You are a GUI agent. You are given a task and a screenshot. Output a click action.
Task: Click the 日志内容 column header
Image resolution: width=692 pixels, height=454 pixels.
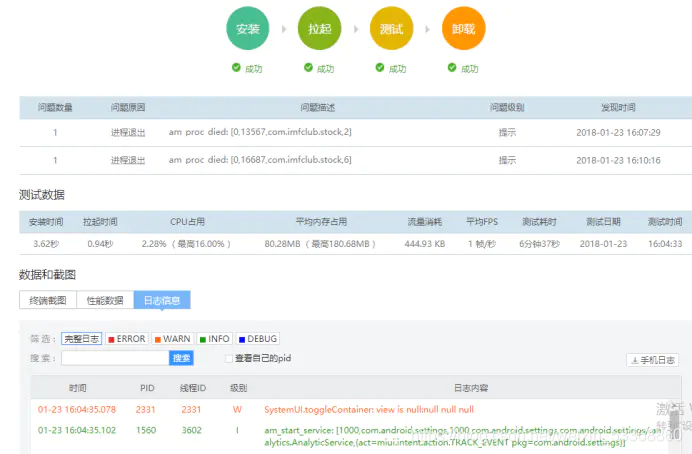click(x=471, y=388)
